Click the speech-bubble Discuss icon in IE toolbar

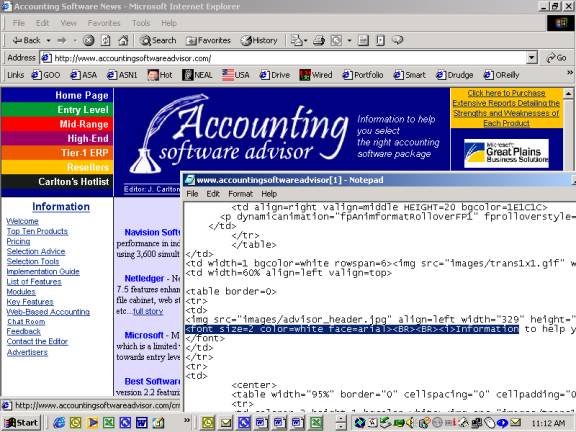coord(397,40)
